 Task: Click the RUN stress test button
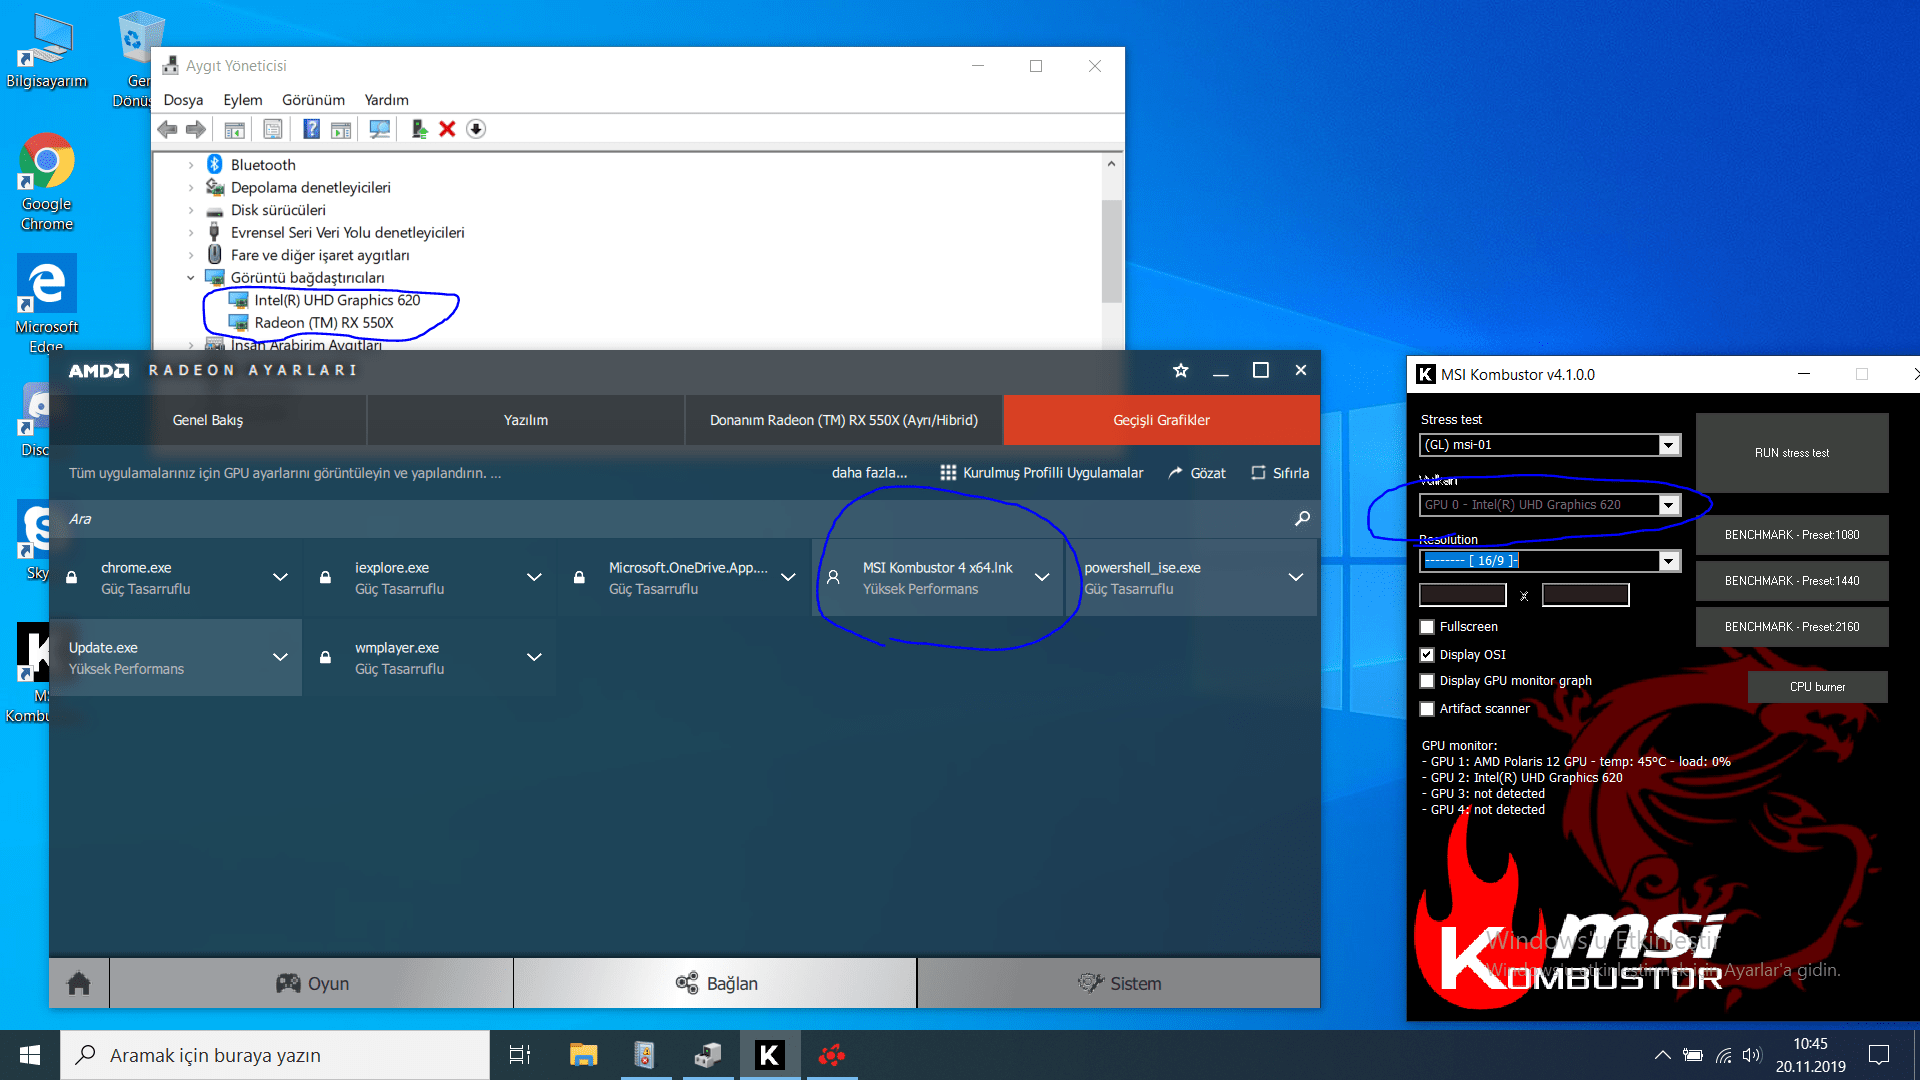(1791, 453)
